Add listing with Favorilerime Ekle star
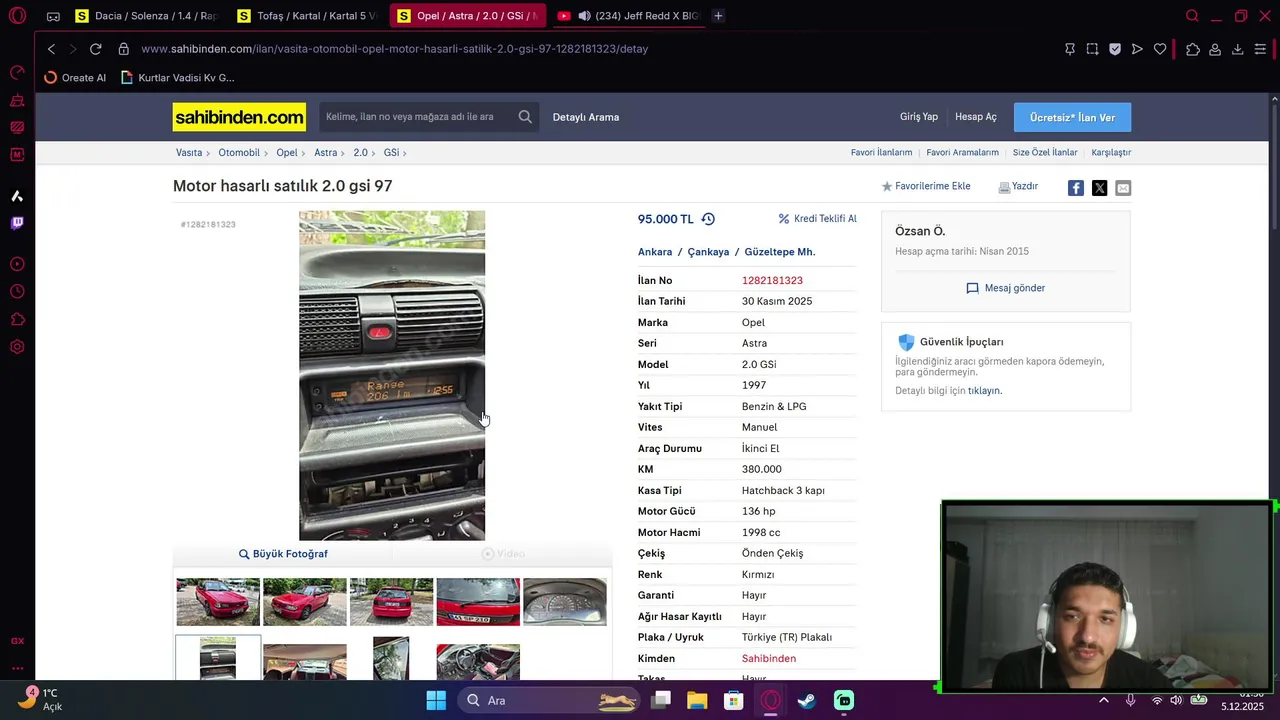Screen dimensions: 1280x720 (x=926, y=186)
